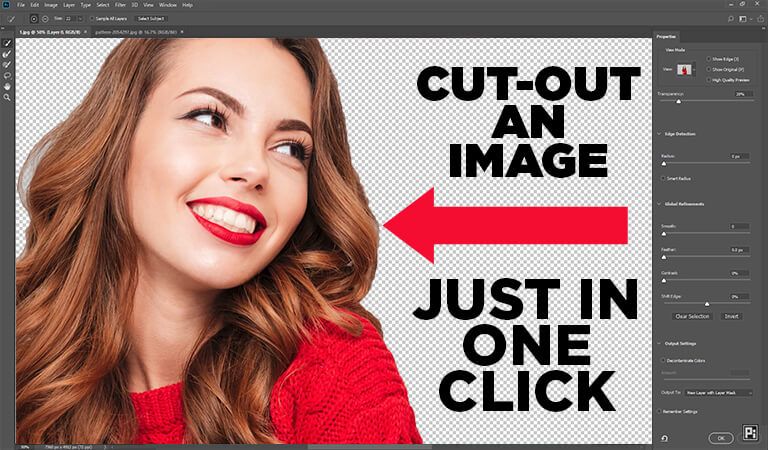Open the View menu

148,5
